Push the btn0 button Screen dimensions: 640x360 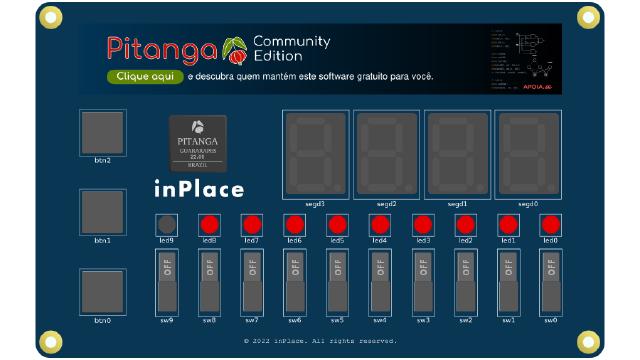tap(103, 292)
